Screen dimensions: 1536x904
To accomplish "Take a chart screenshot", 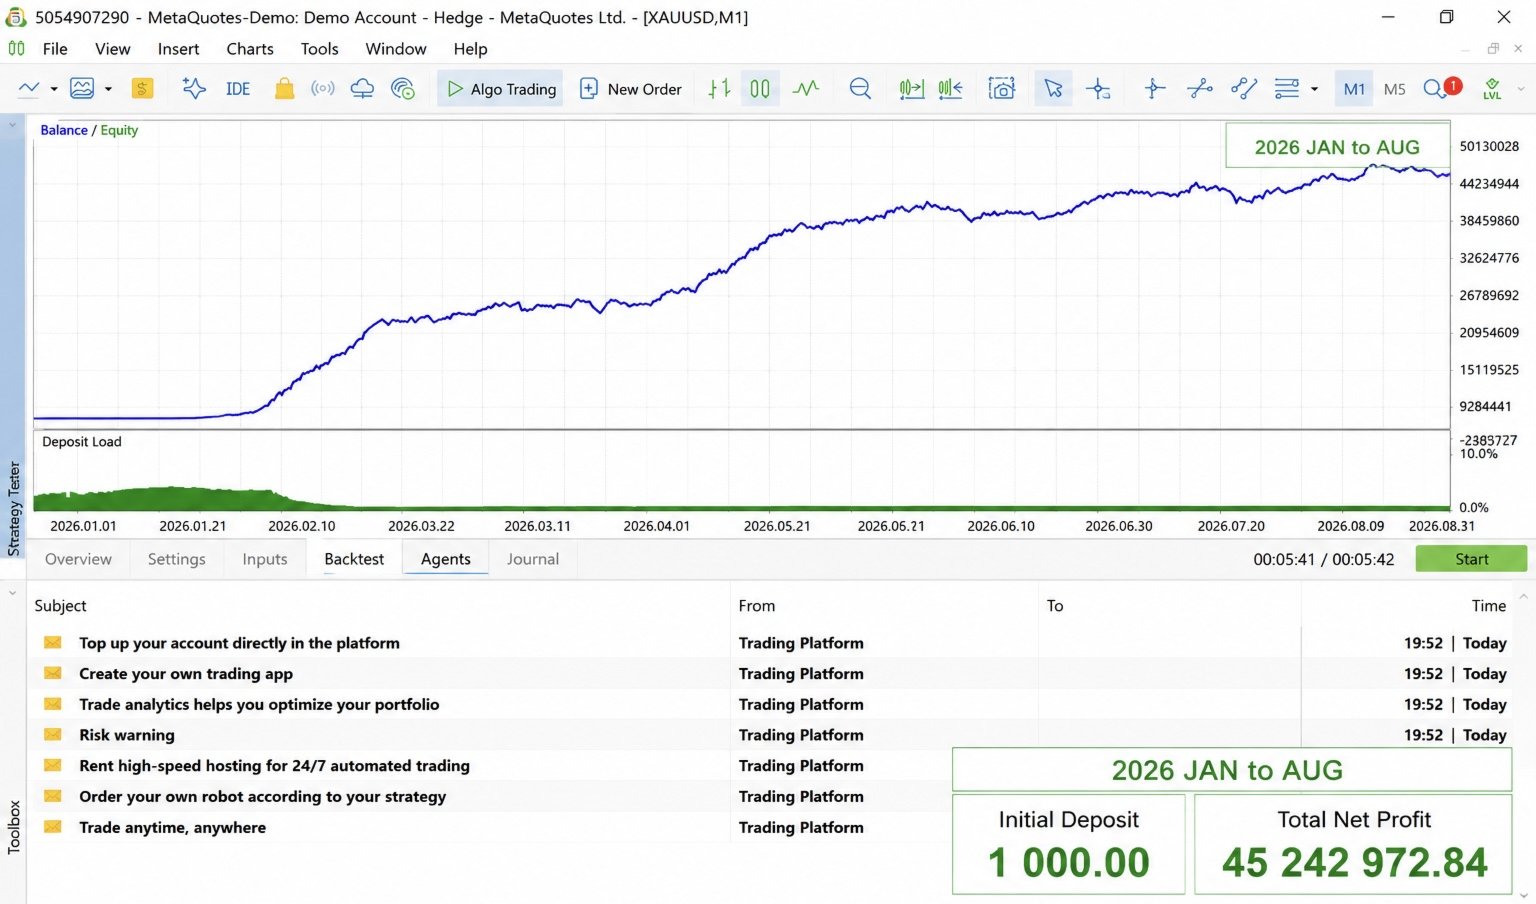I will (1001, 89).
